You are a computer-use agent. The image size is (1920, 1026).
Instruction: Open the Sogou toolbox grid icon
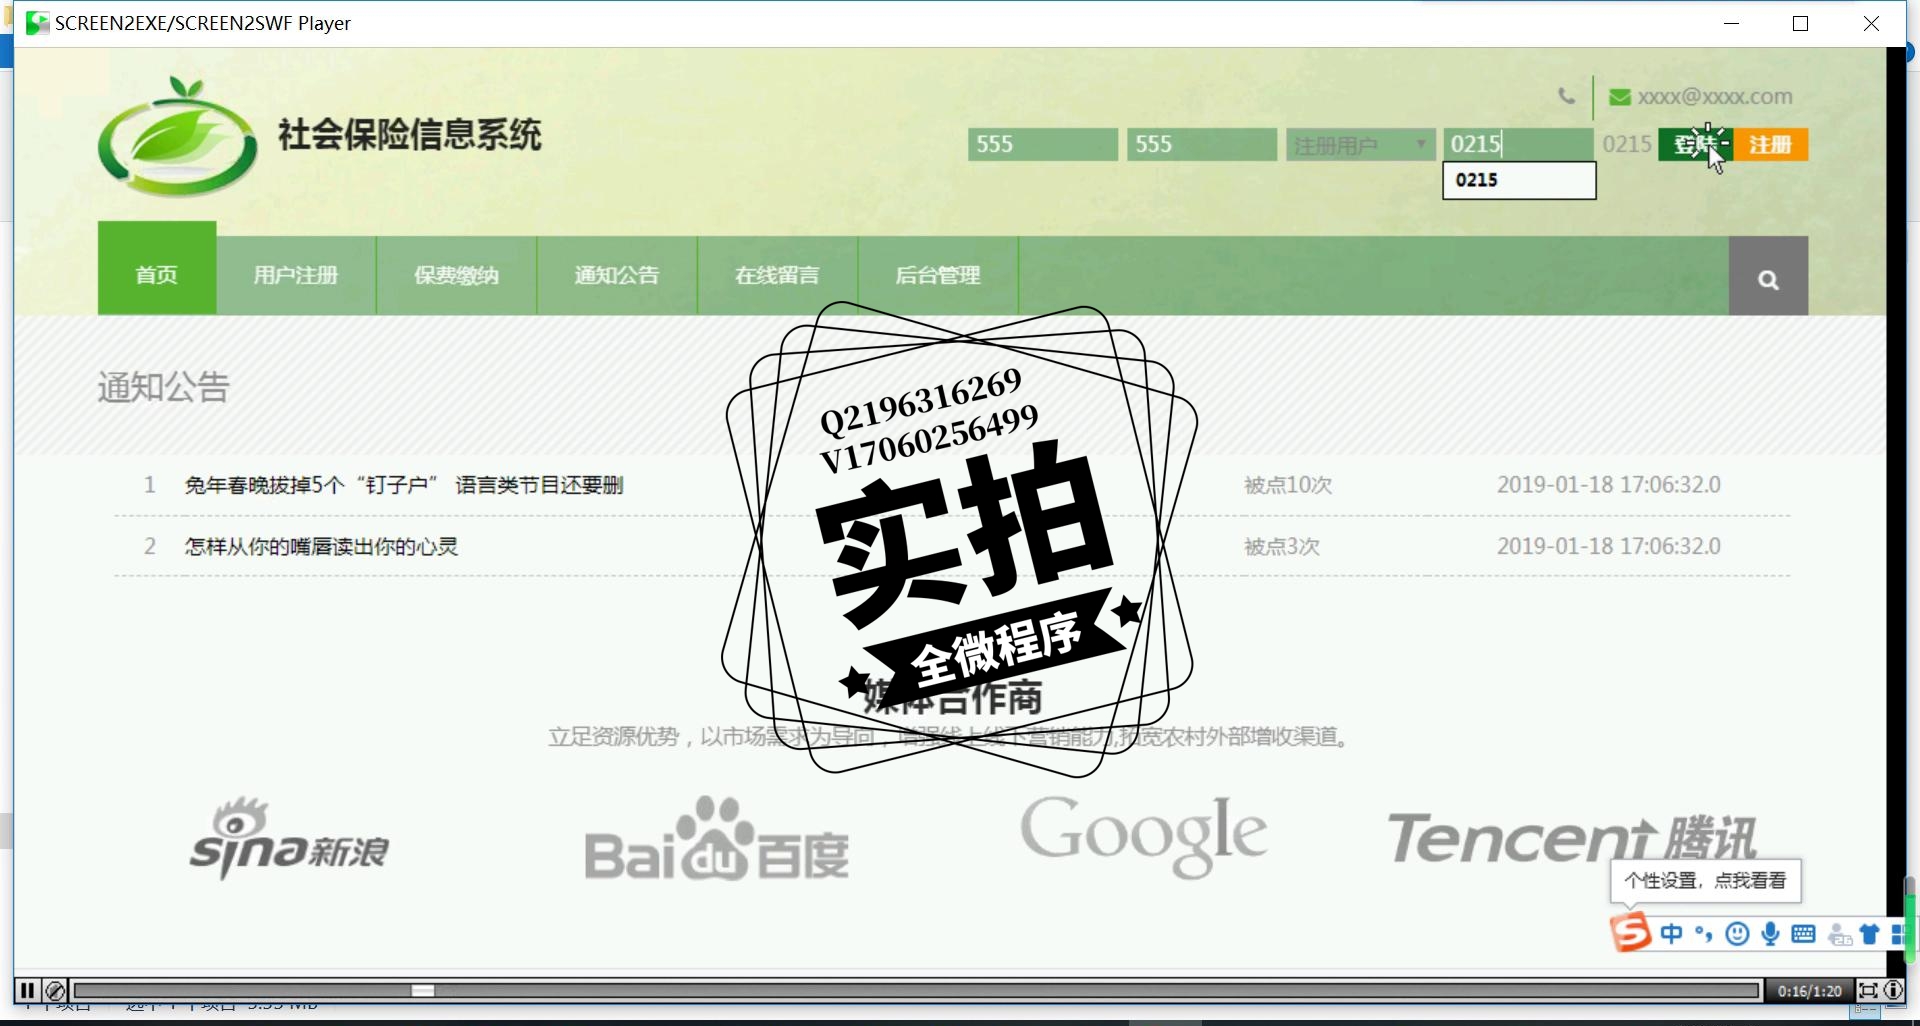tap(1897, 935)
